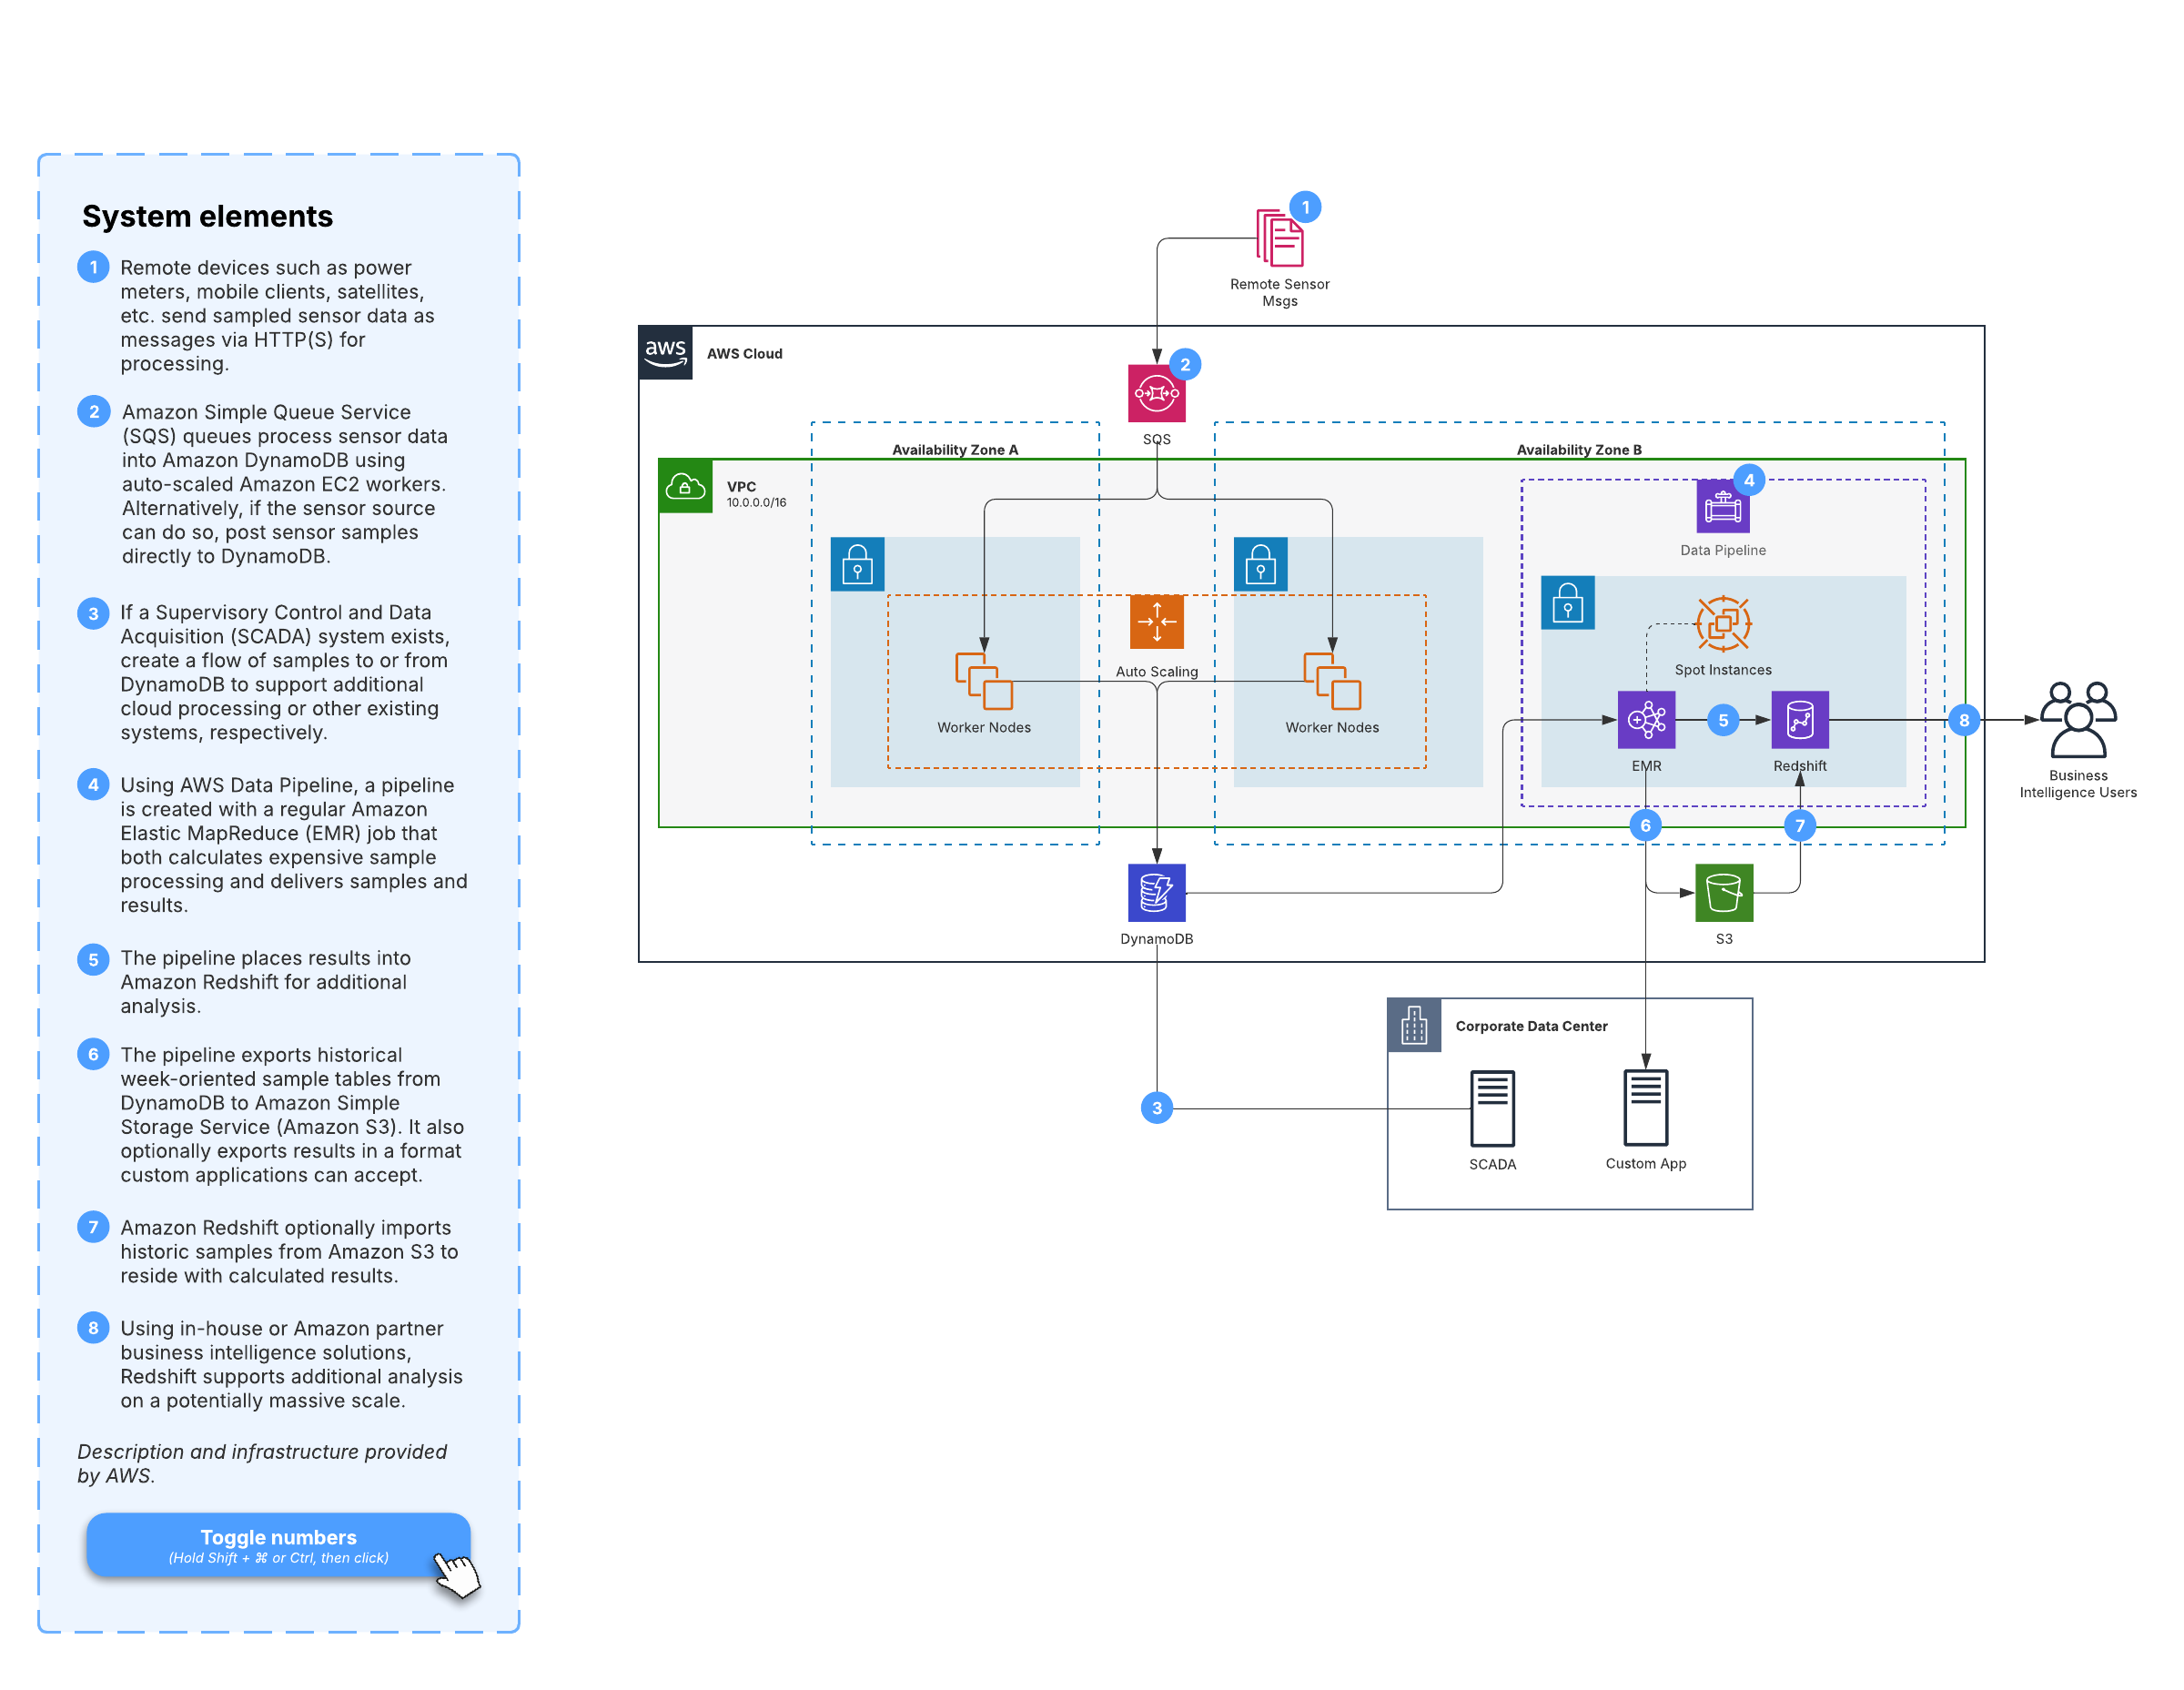Select the Custom App server icon

point(1645,1107)
